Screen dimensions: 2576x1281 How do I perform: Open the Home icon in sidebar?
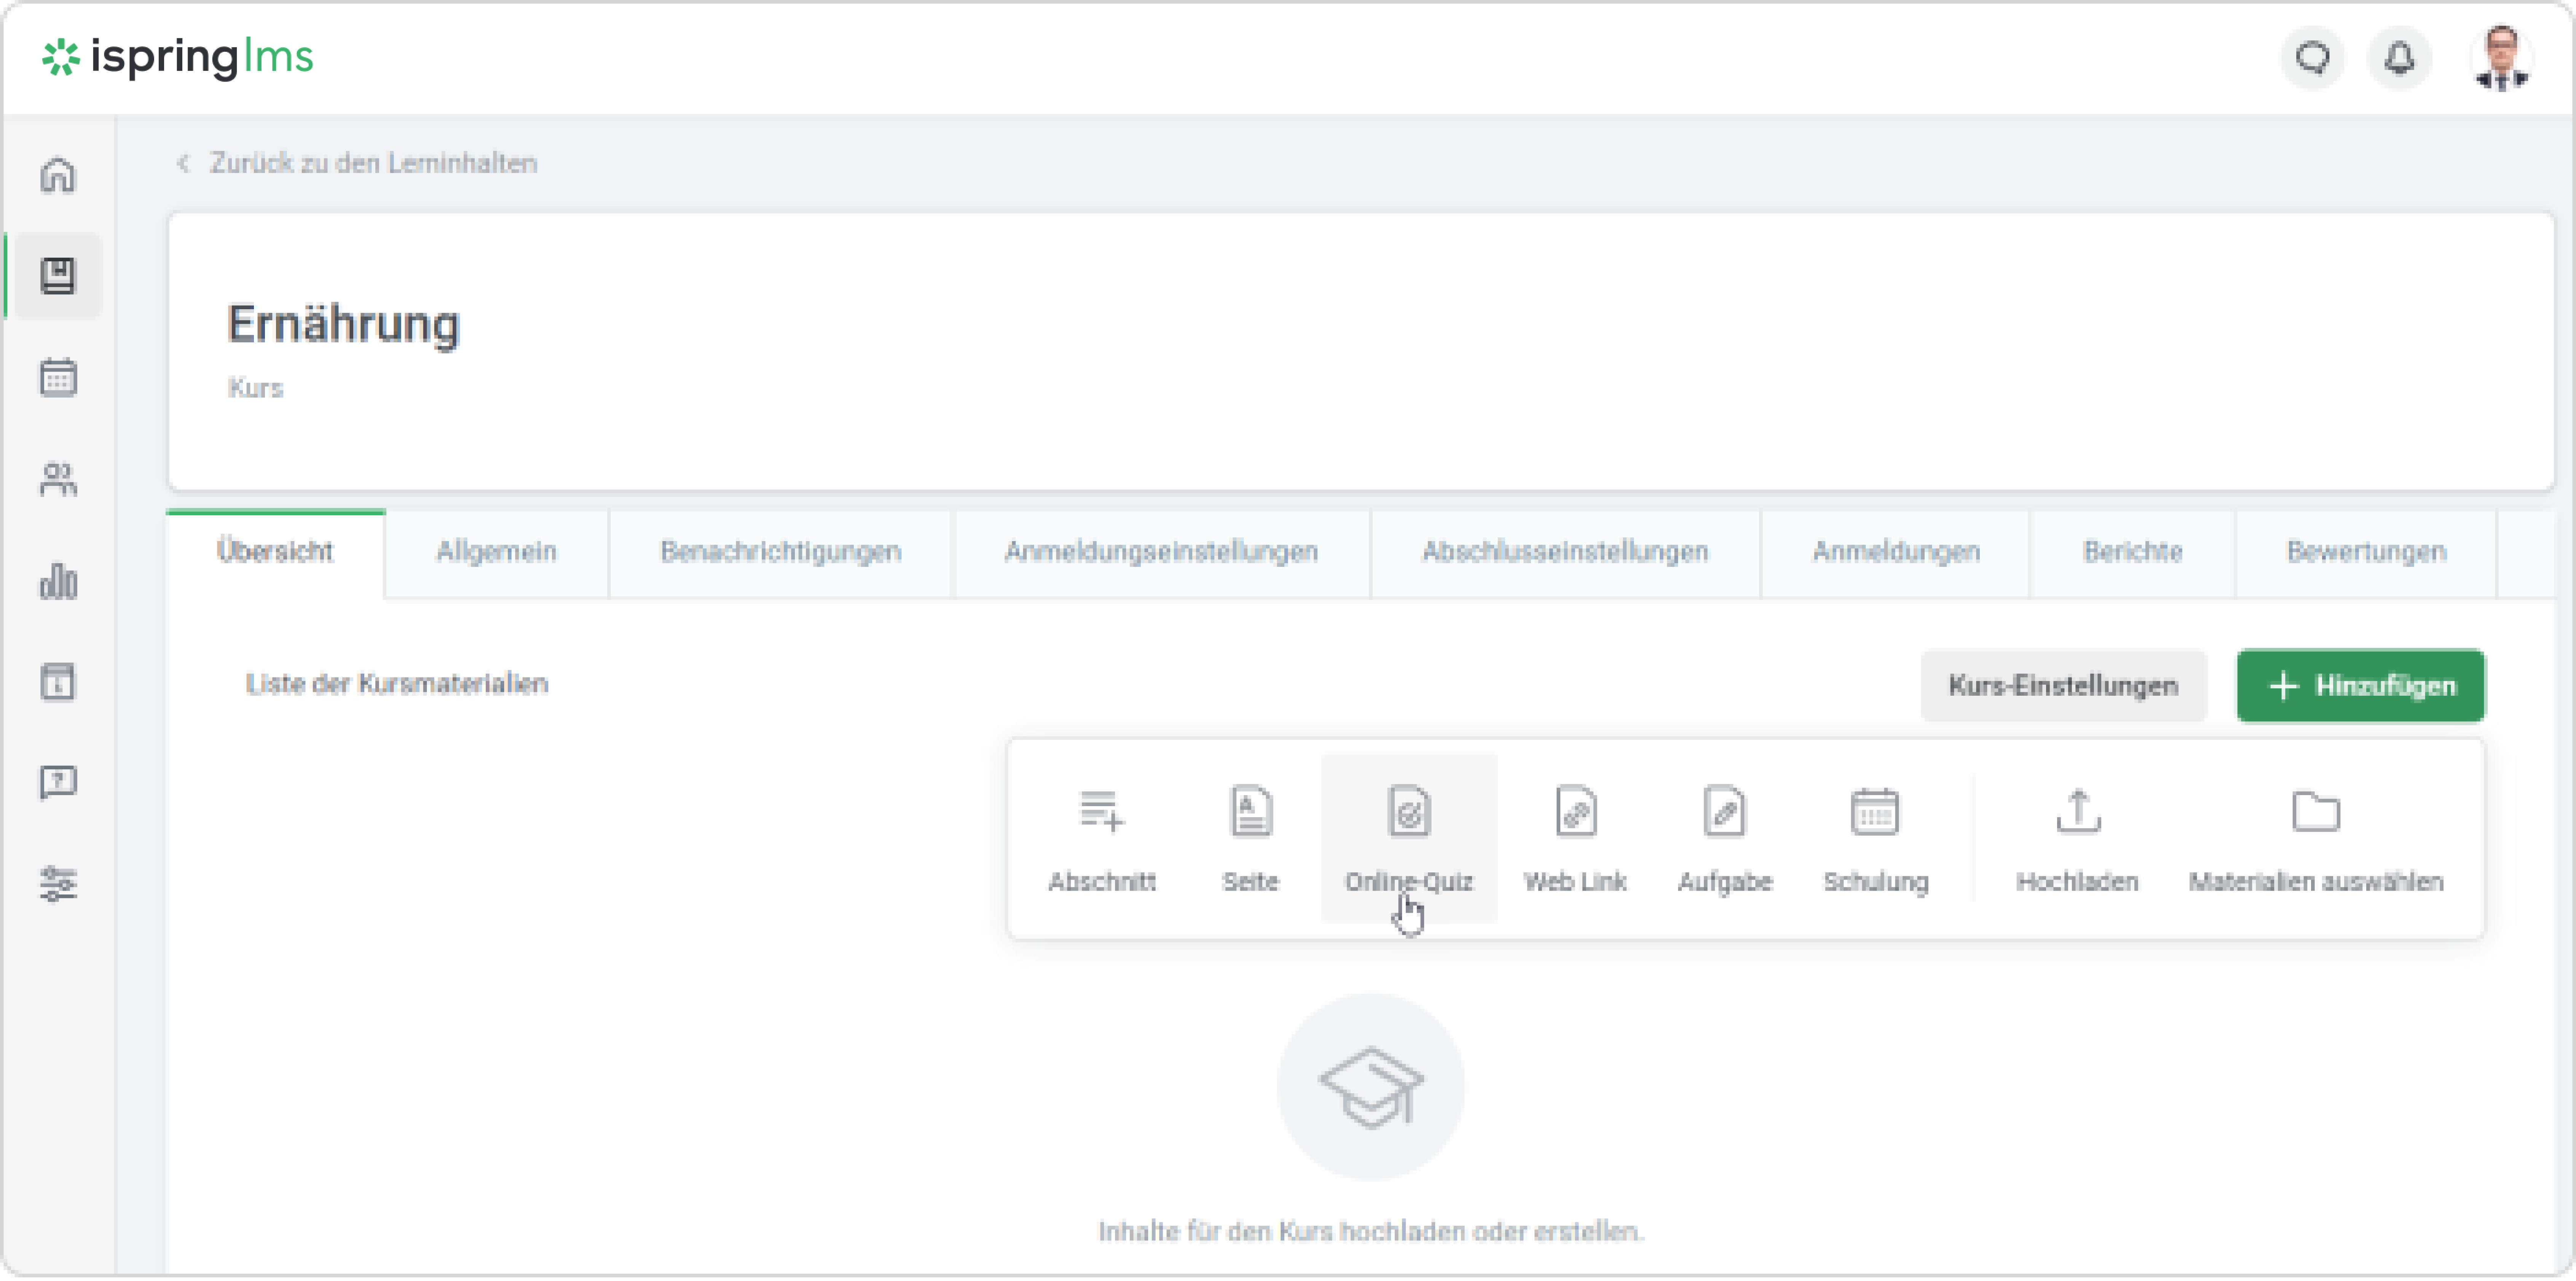(x=58, y=175)
